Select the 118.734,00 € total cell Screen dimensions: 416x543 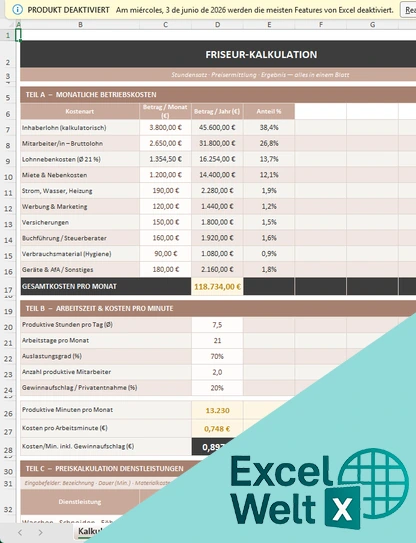(x=217, y=286)
